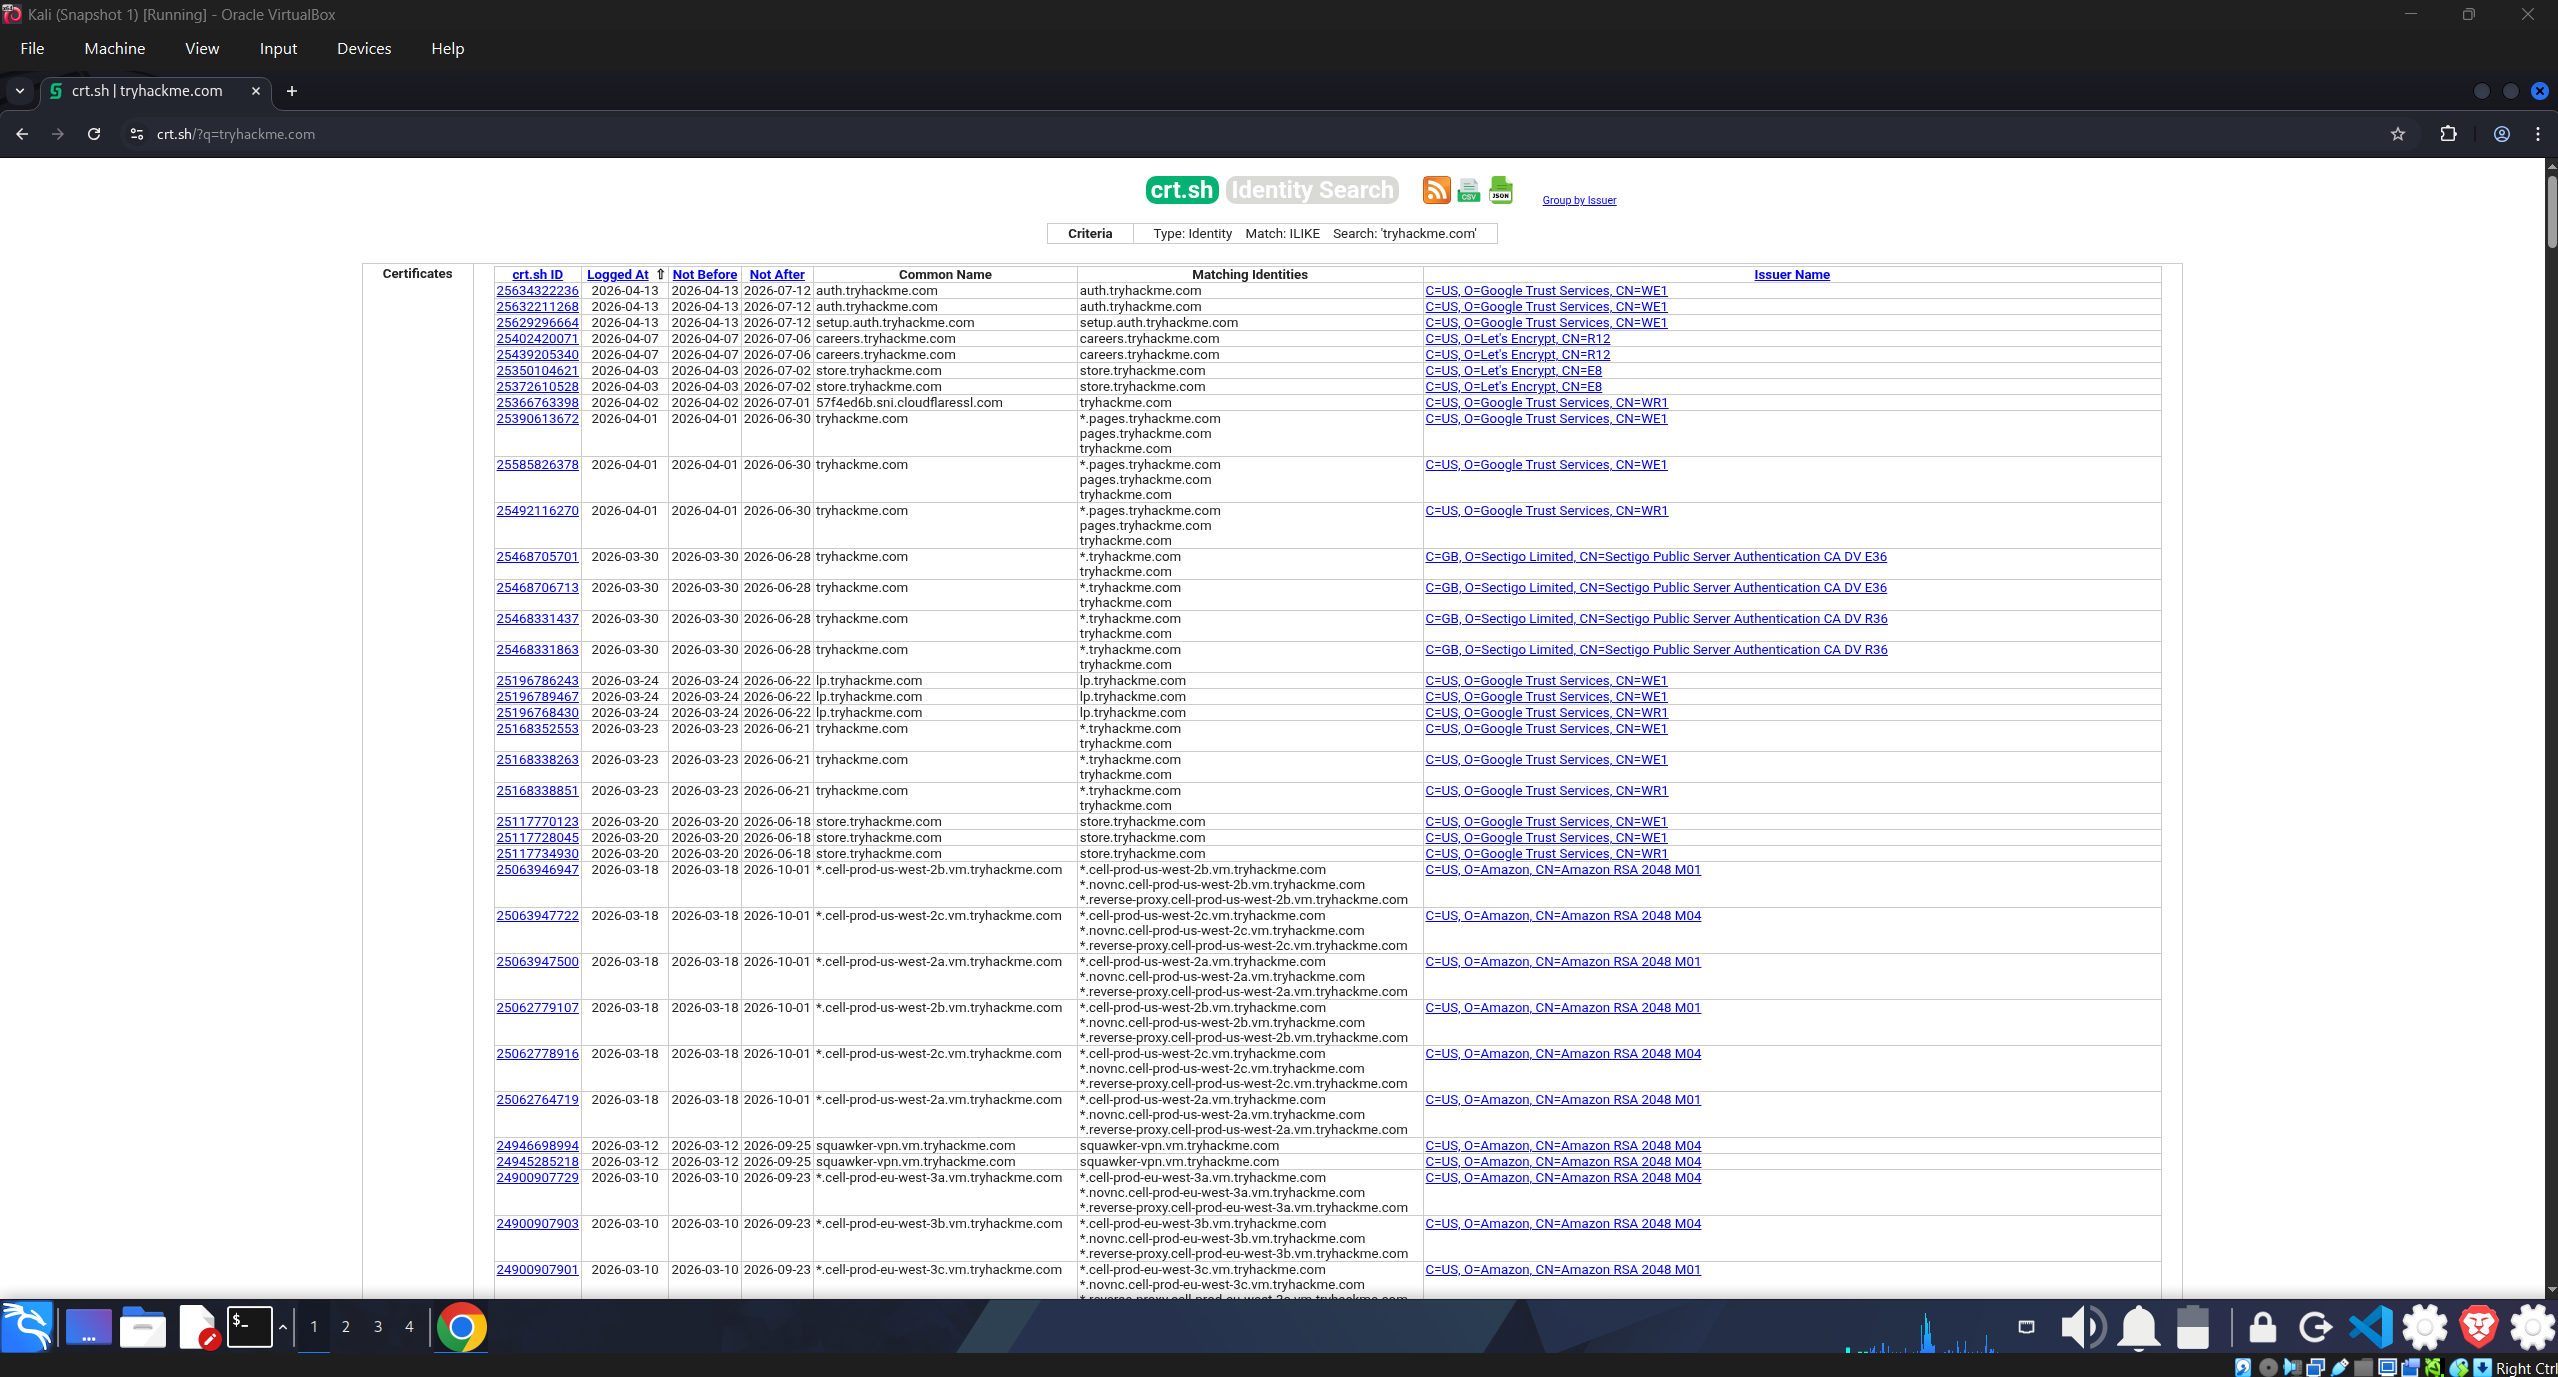Show notifications via the bell icon
The width and height of the screenshot is (2558, 1377).
(x=2139, y=1327)
